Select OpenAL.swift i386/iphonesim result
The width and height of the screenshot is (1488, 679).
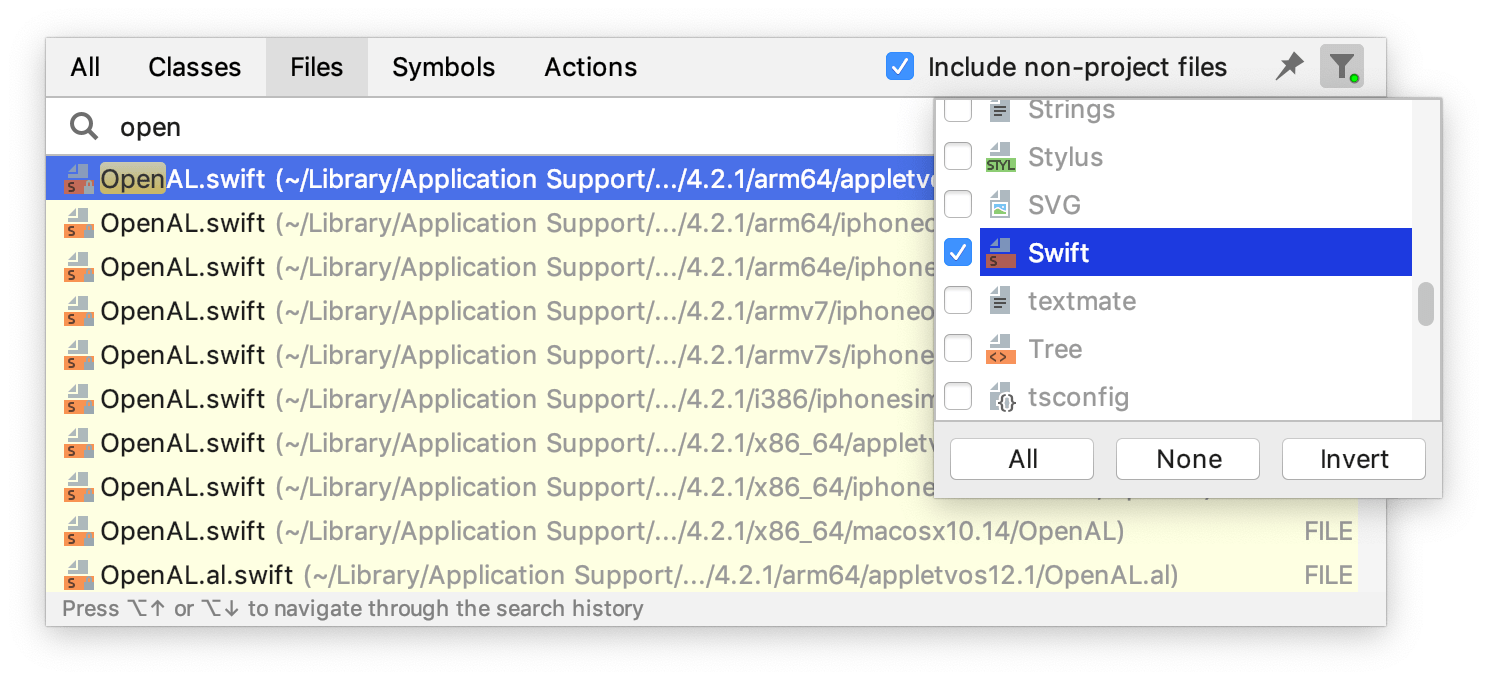[490, 399]
